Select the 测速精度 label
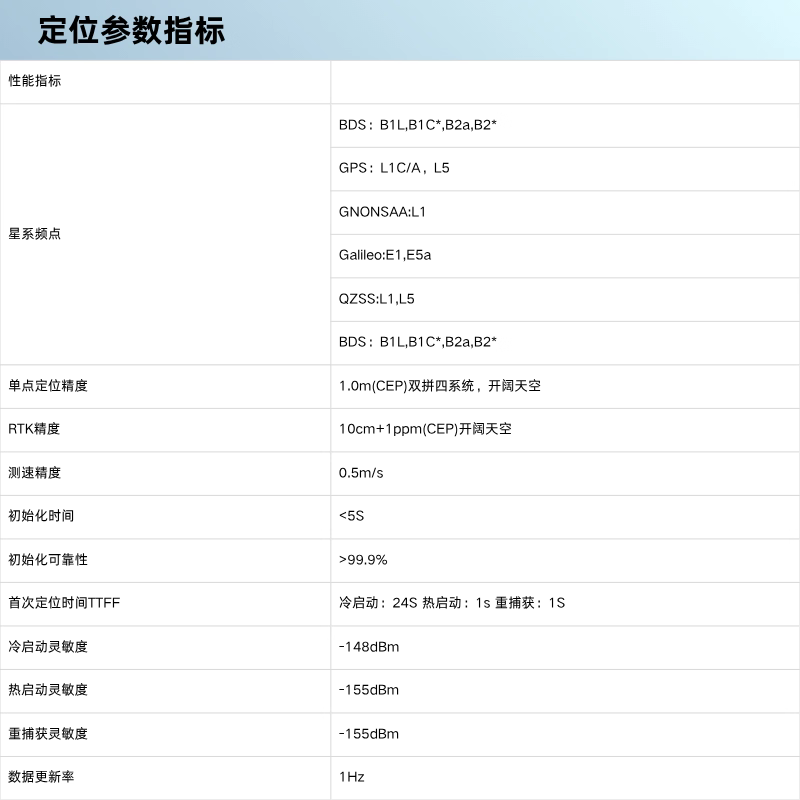This screenshot has width=800, height=800. click(35, 472)
